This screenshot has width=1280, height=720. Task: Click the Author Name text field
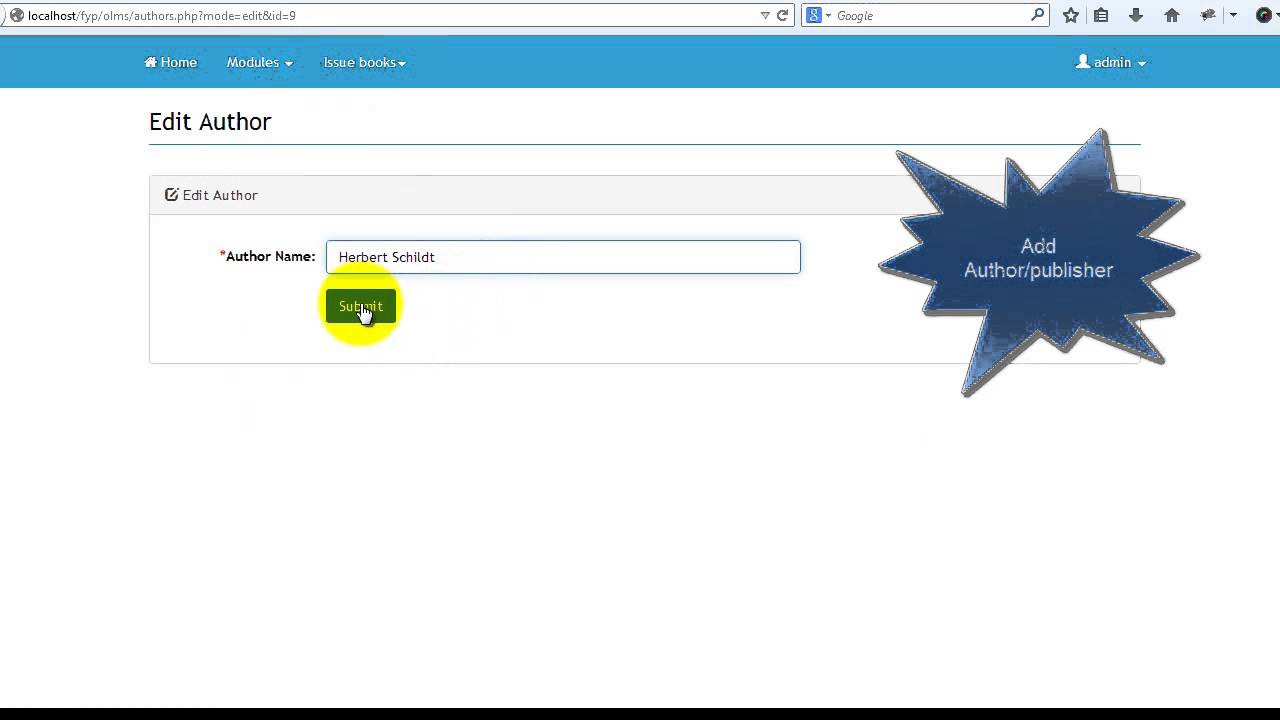point(563,257)
